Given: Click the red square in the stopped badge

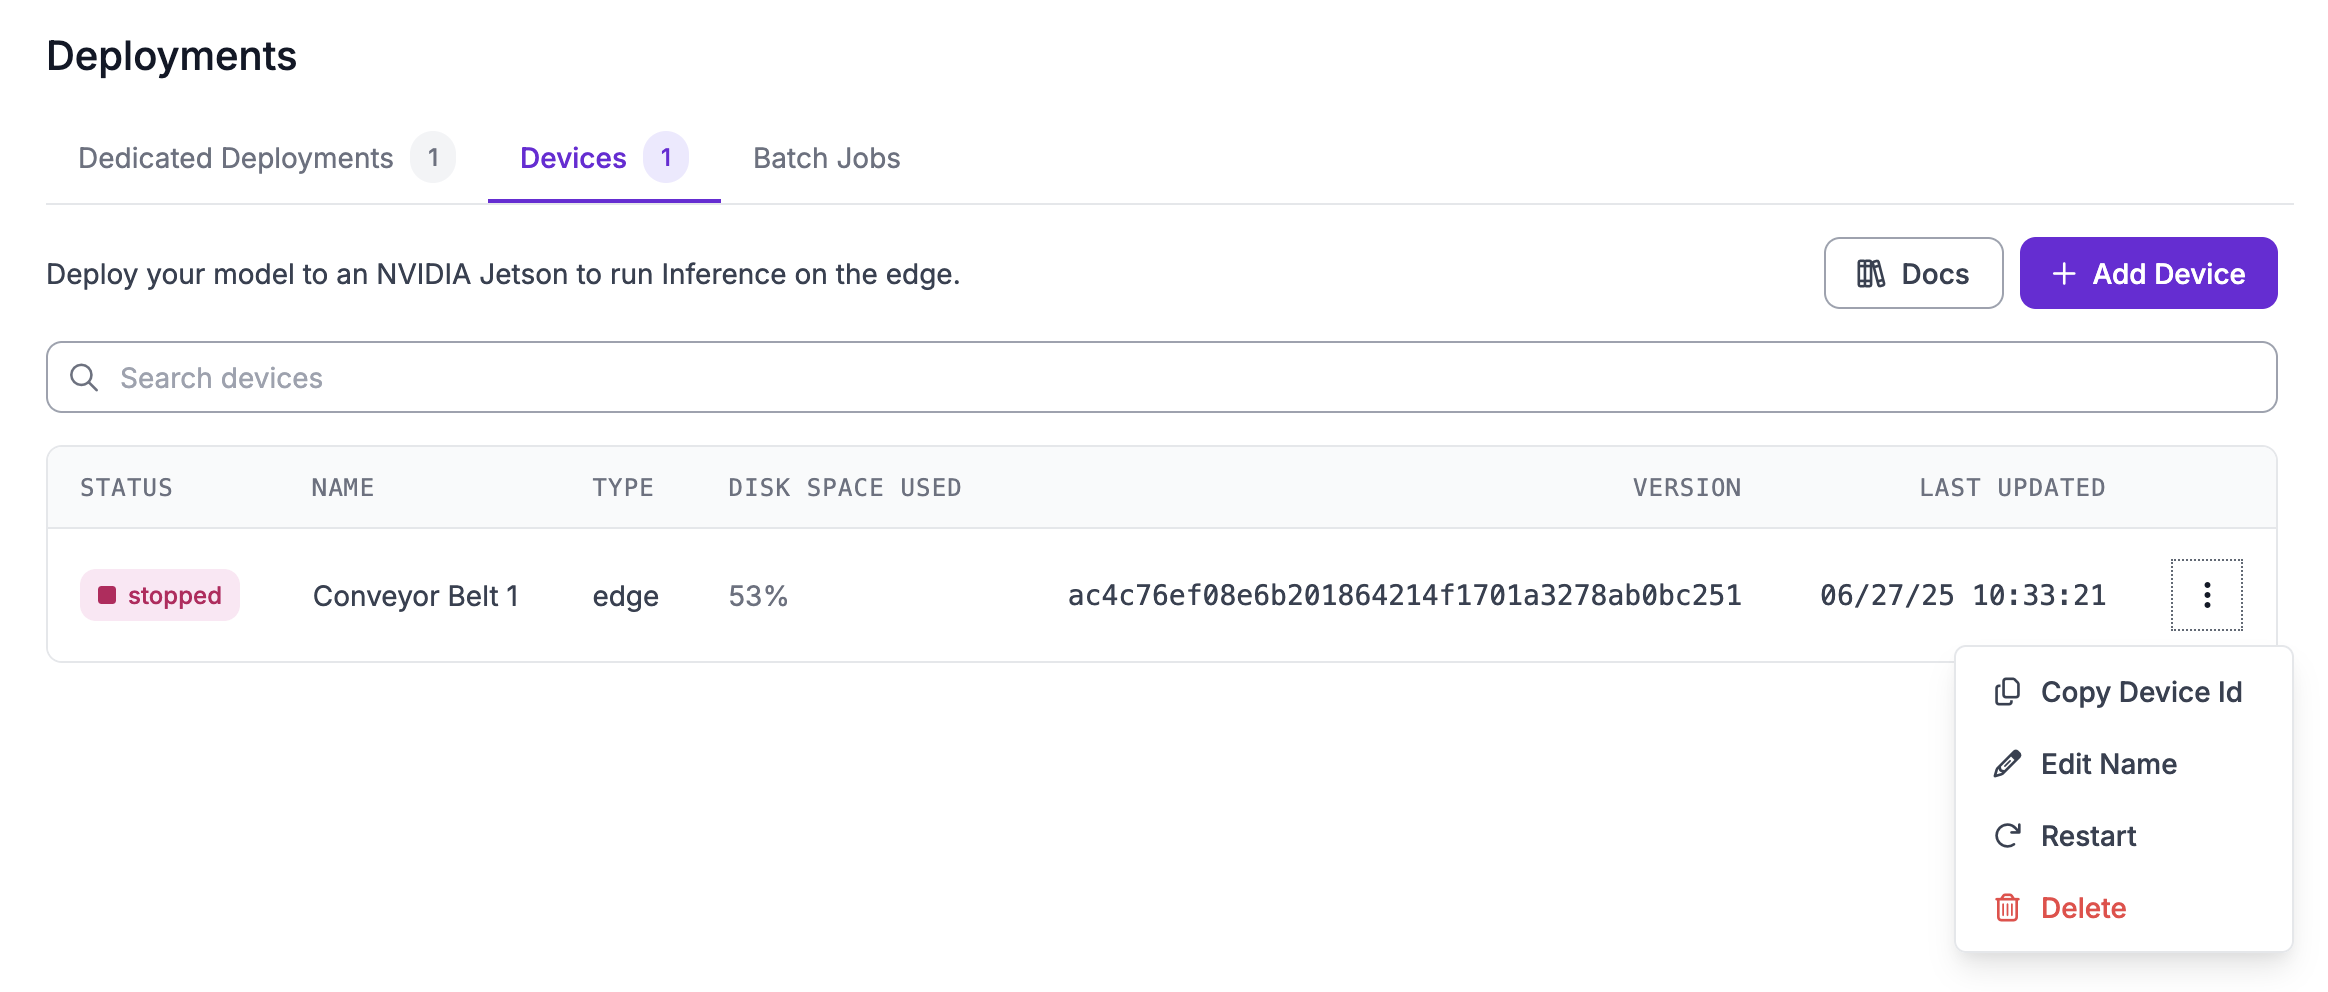Looking at the screenshot, I should [107, 595].
